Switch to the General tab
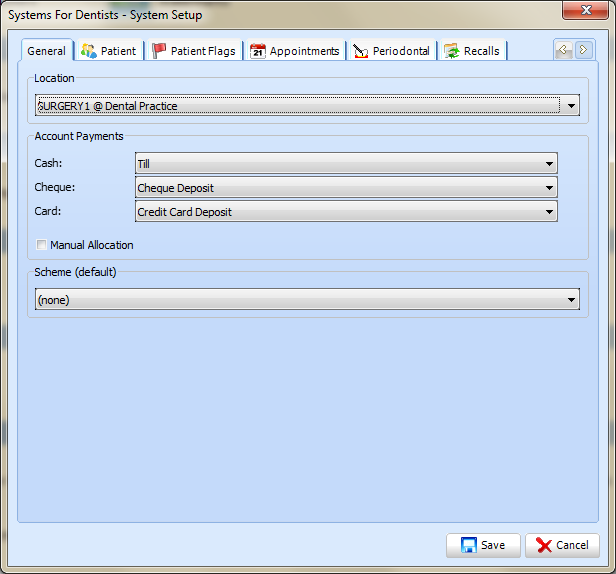Image resolution: width=616 pixels, height=574 pixels. 47,51
